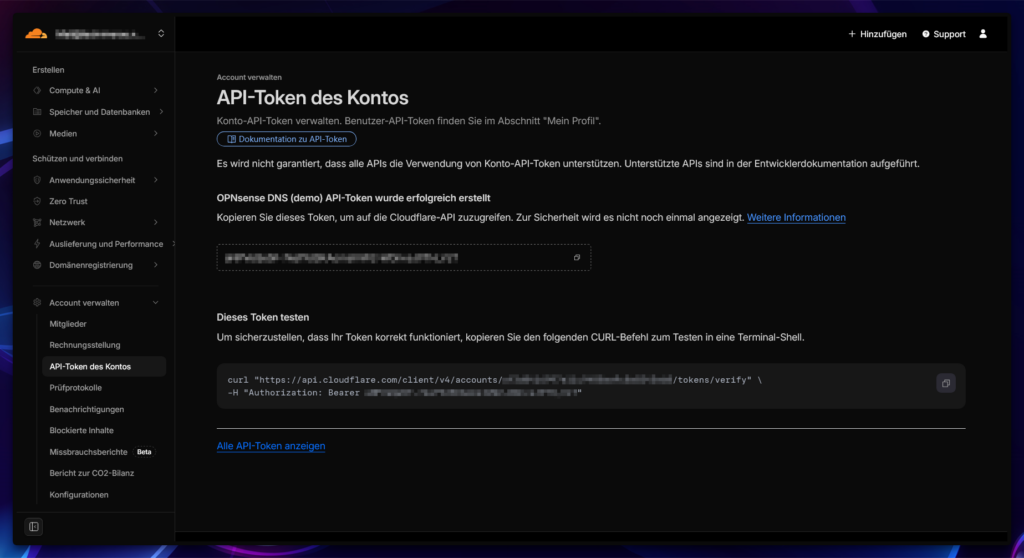Open Dokumentation zu API-Token
The height and width of the screenshot is (558, 1024).
pos(286,139)
